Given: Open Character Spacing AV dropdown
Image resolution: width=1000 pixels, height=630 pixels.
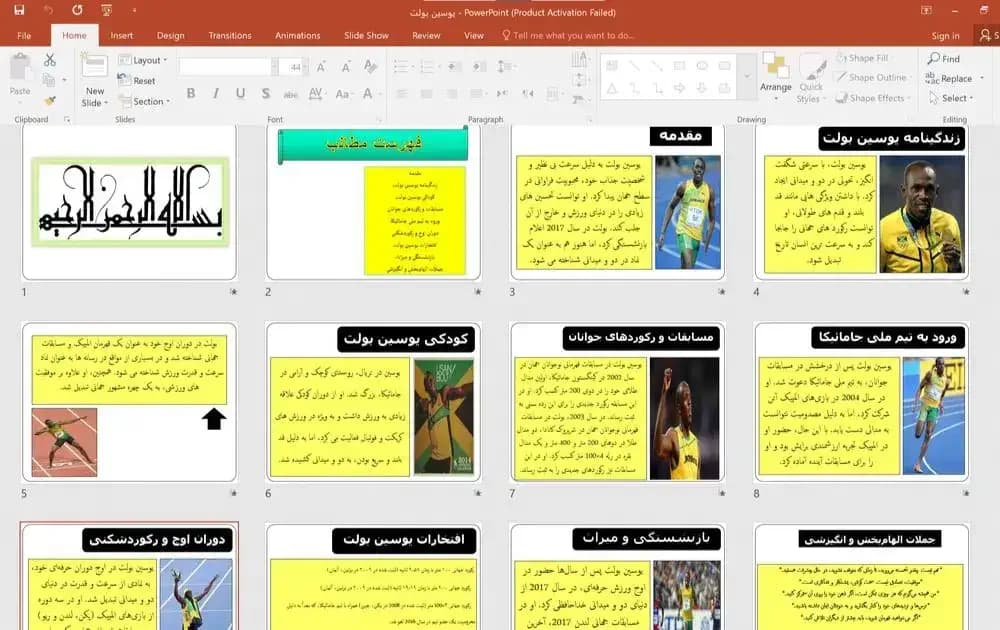Looking at the screenshot, I should tap(316, 94).
